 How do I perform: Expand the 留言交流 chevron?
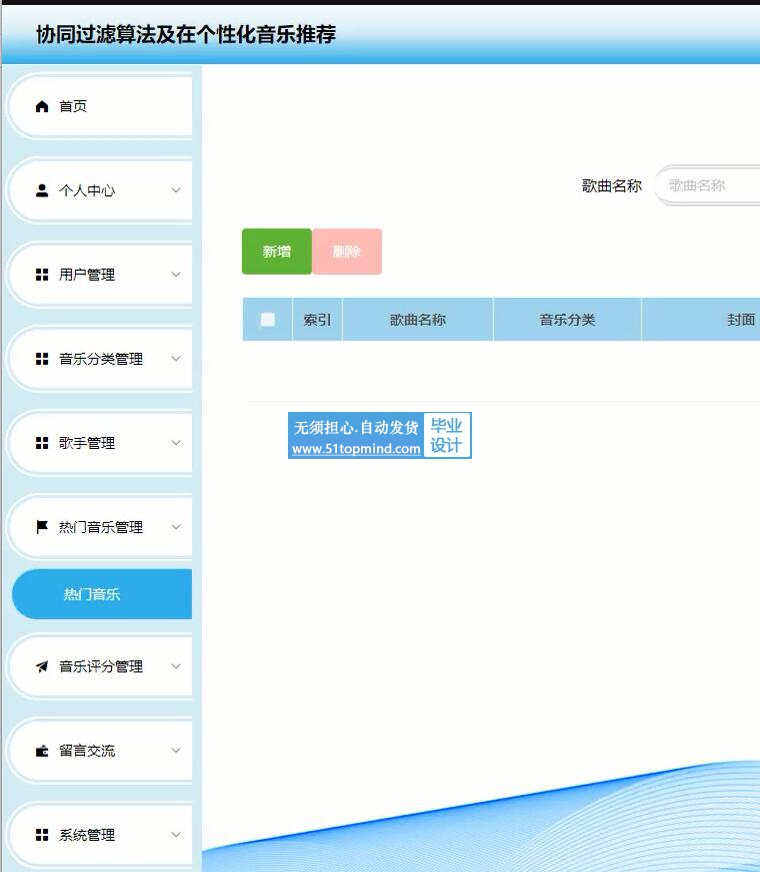click(x=176, y=750)
